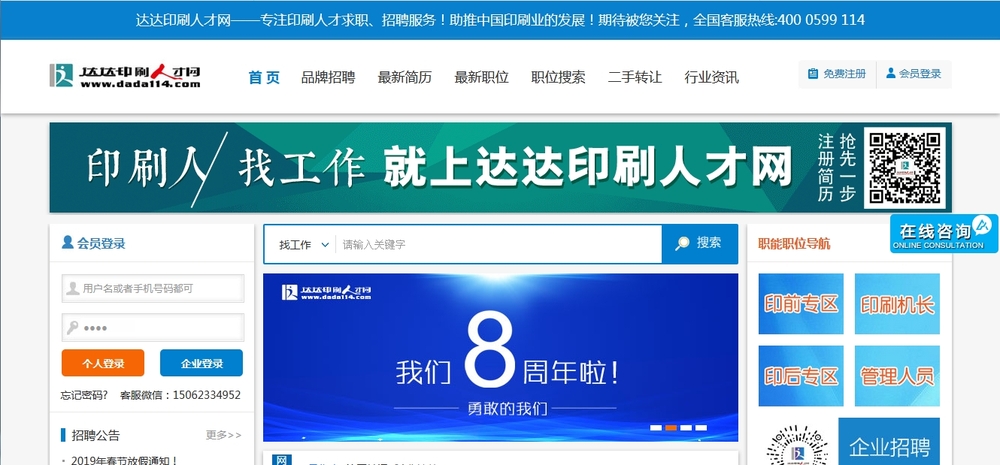The image size is (1000, 465).
Task: Click the 8周年 carousel slide
Action: (501, 357)
